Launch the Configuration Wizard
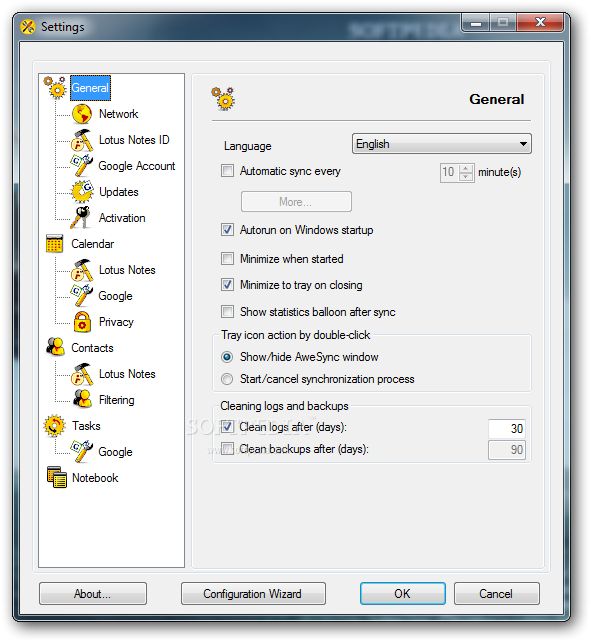The image size is (591, 642). 253,594
